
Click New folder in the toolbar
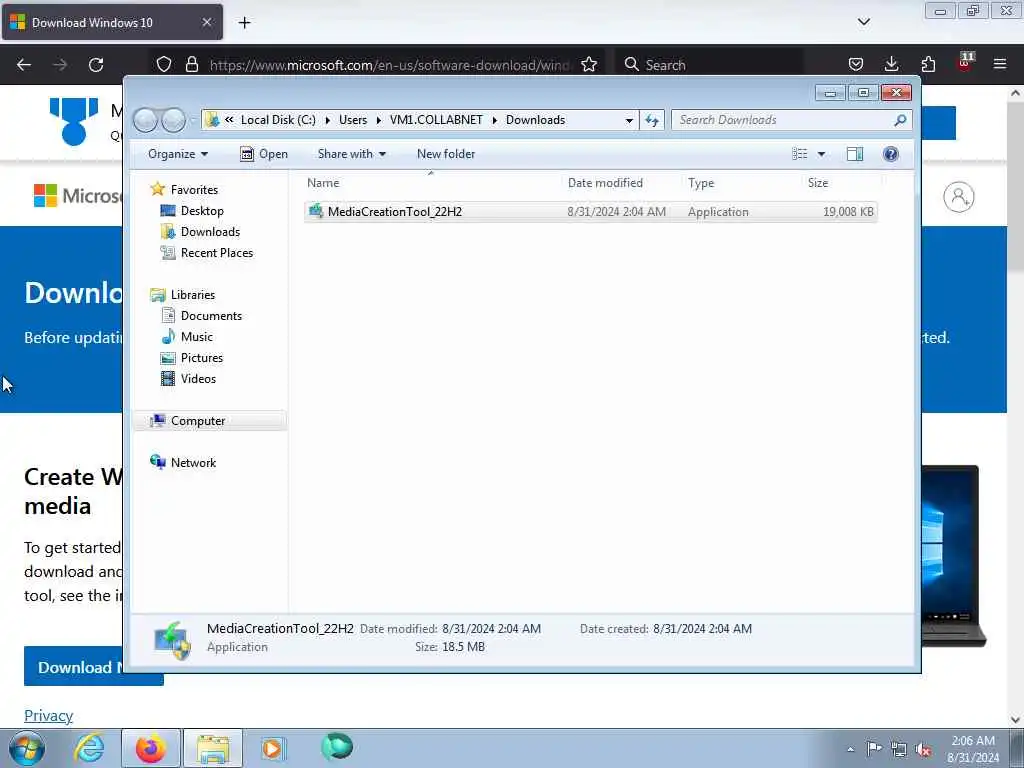(446, 154)
